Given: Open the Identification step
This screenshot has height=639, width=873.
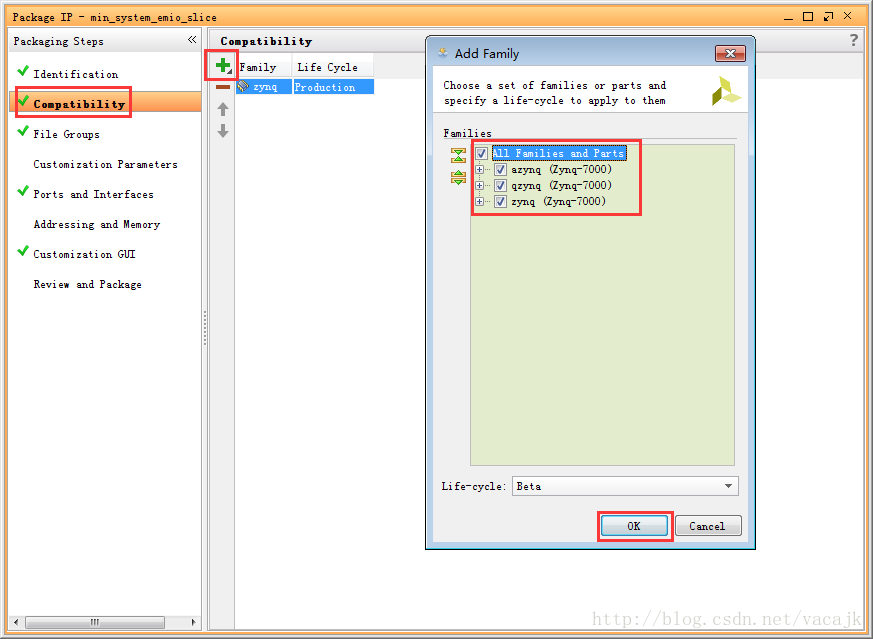Looking at the screenshot, I should coord(76,74).
